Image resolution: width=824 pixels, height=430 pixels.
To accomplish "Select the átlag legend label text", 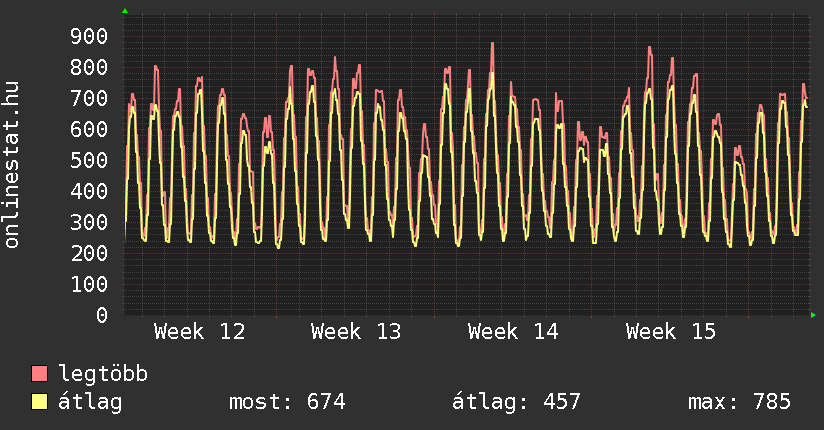I will point(91,402).
